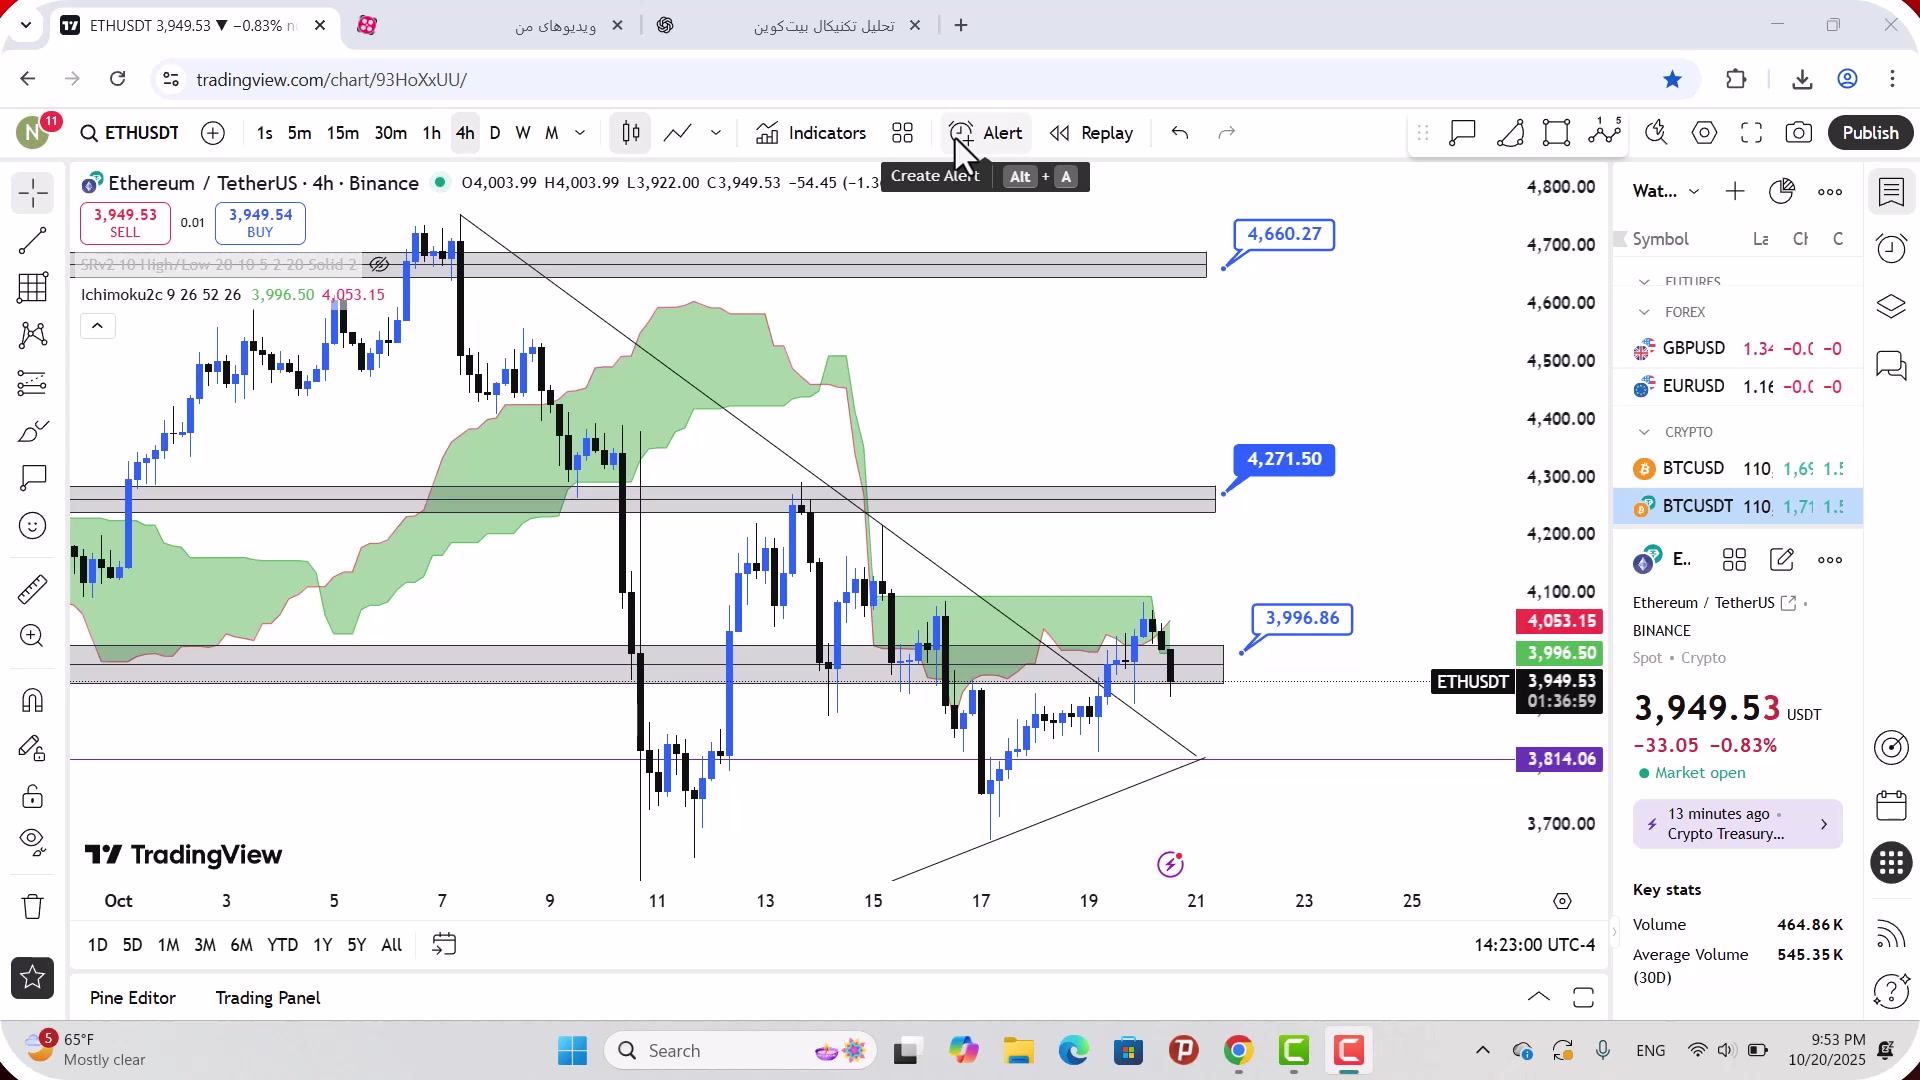Collapse the FUTURES watchlist section
1920x1080 pixels.
coord(1644,282)
